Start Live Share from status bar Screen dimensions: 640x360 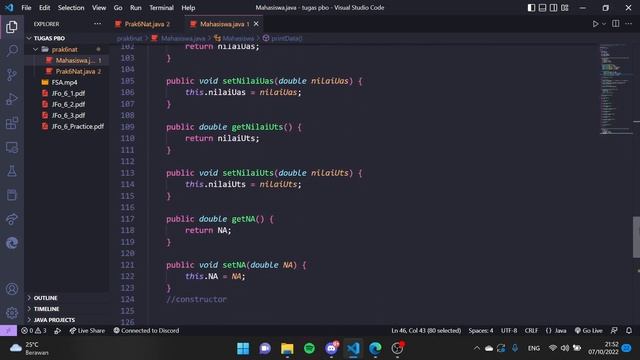[87, 331]
